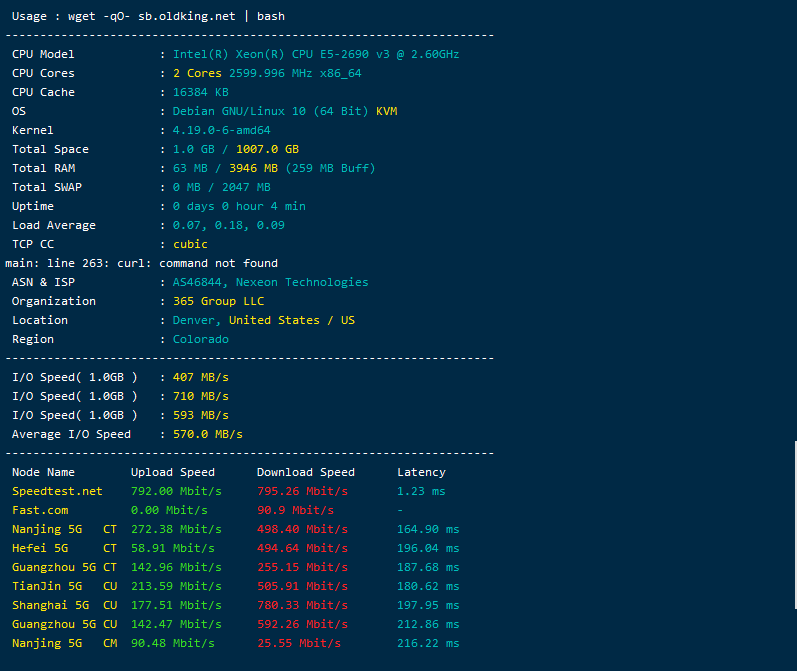
Task: Click the Denver location value
Action: tap(196, 320)
